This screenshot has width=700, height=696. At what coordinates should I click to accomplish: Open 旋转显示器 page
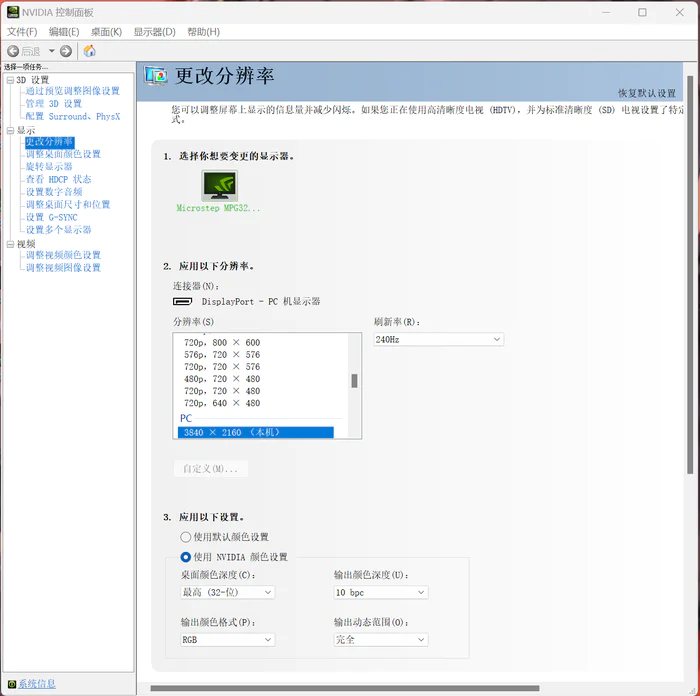(x=49, y=167)
